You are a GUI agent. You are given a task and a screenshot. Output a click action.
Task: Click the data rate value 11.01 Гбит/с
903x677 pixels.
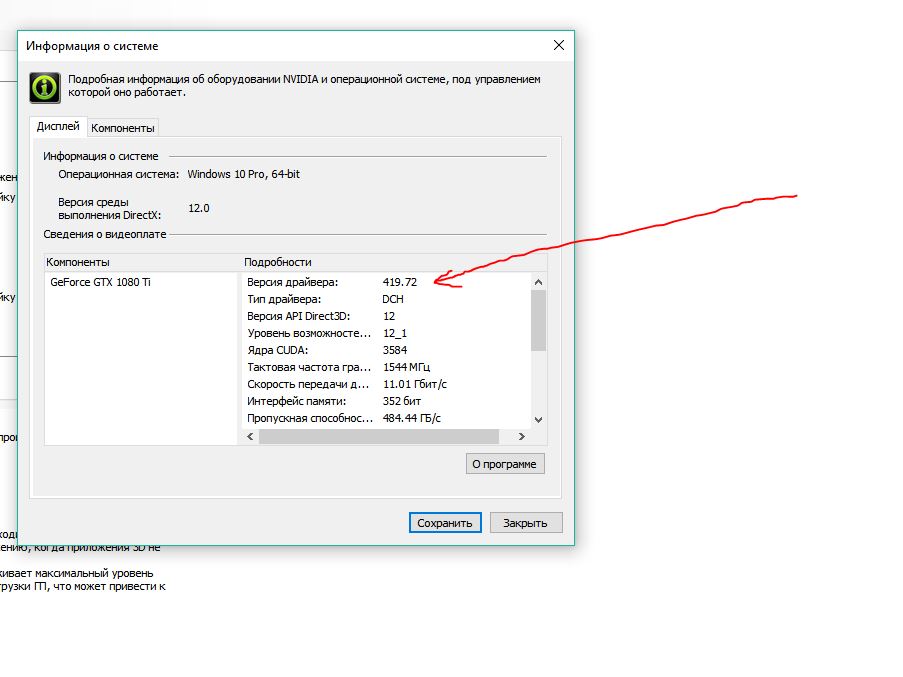coord(415,384)
